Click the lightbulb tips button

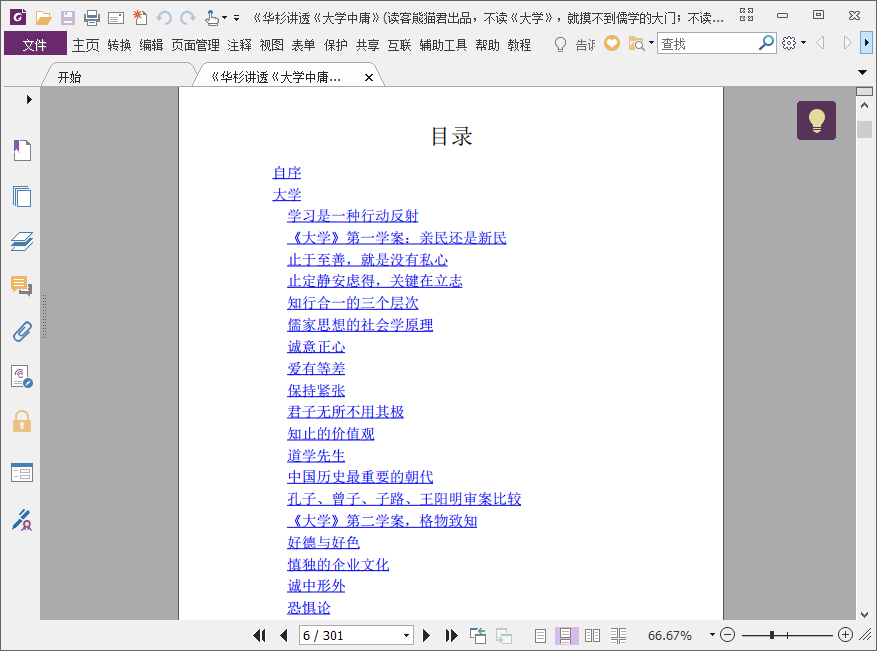tap(816, 120)
